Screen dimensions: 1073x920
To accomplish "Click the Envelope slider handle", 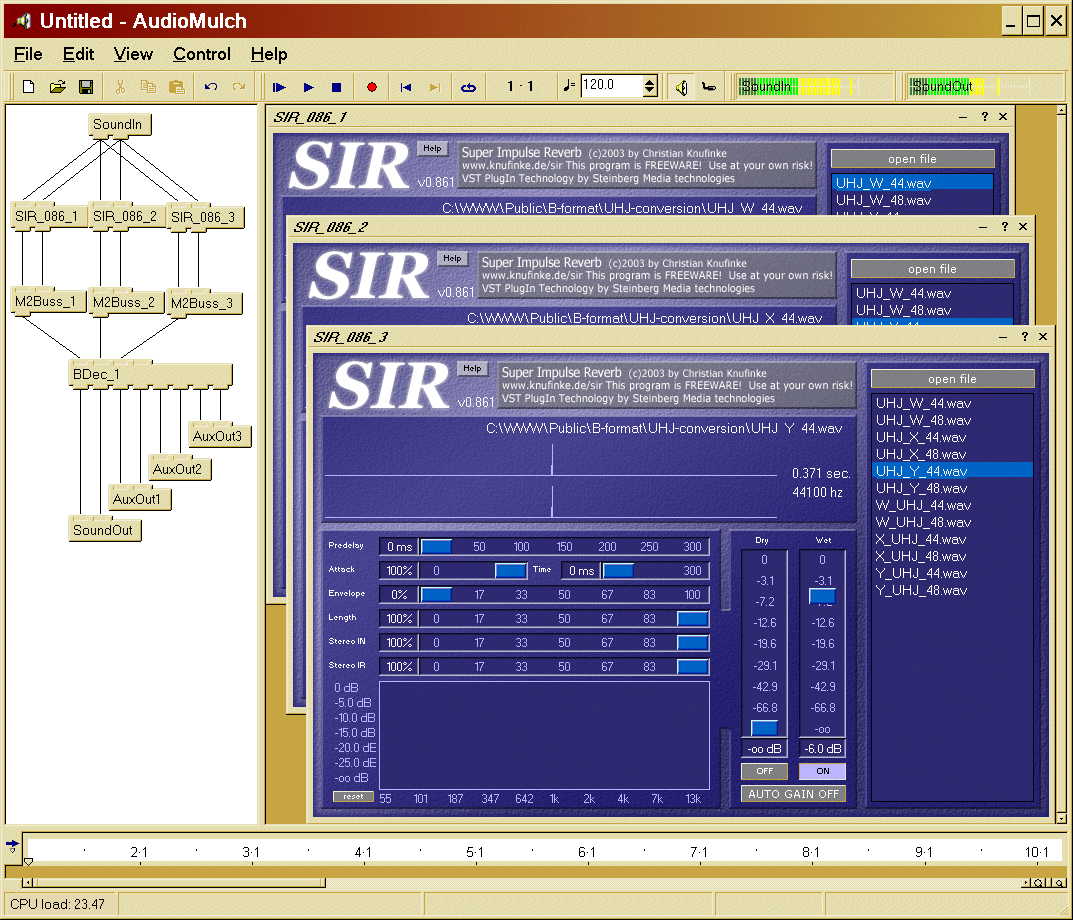I will (436, 594).
